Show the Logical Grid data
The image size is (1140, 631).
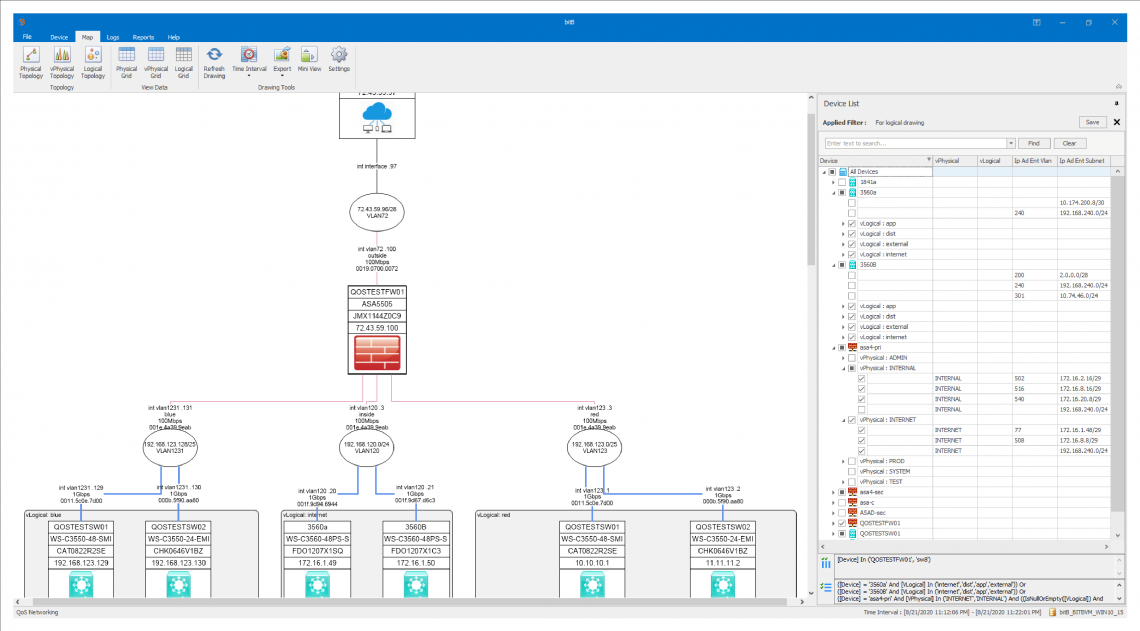click(x=183, y=63)
